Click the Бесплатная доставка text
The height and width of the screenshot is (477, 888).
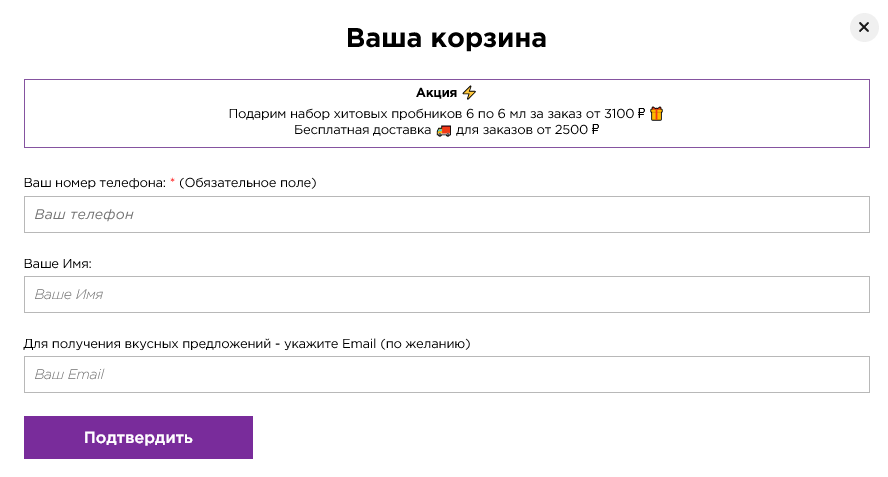tap(362, 130)
